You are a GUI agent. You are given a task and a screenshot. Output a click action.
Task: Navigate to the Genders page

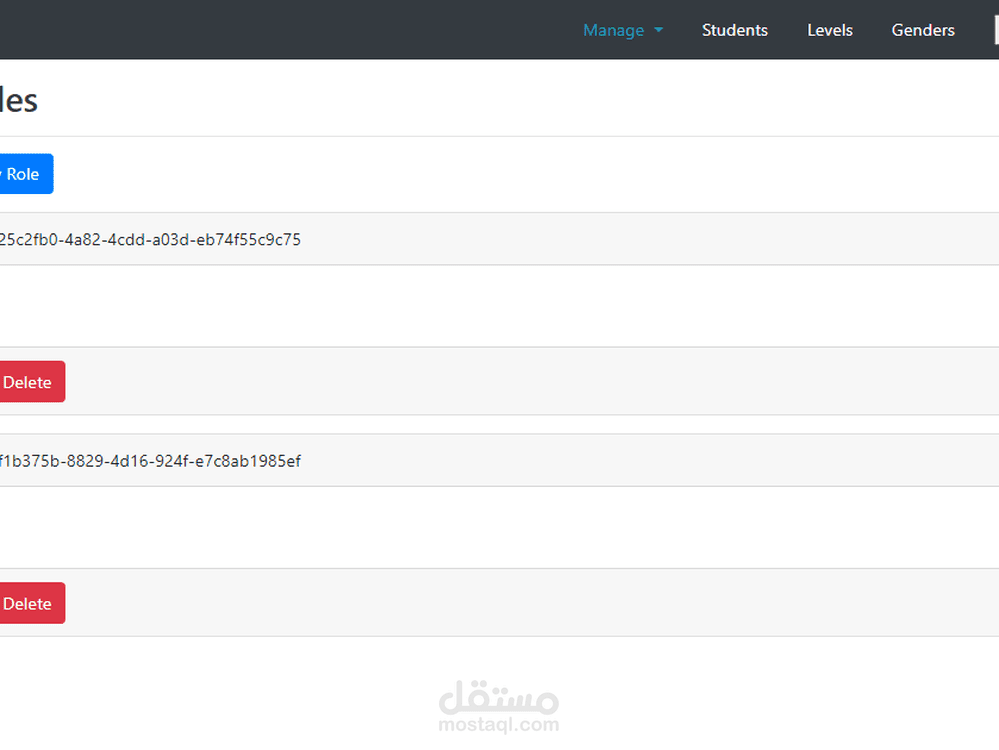point(923,30)
